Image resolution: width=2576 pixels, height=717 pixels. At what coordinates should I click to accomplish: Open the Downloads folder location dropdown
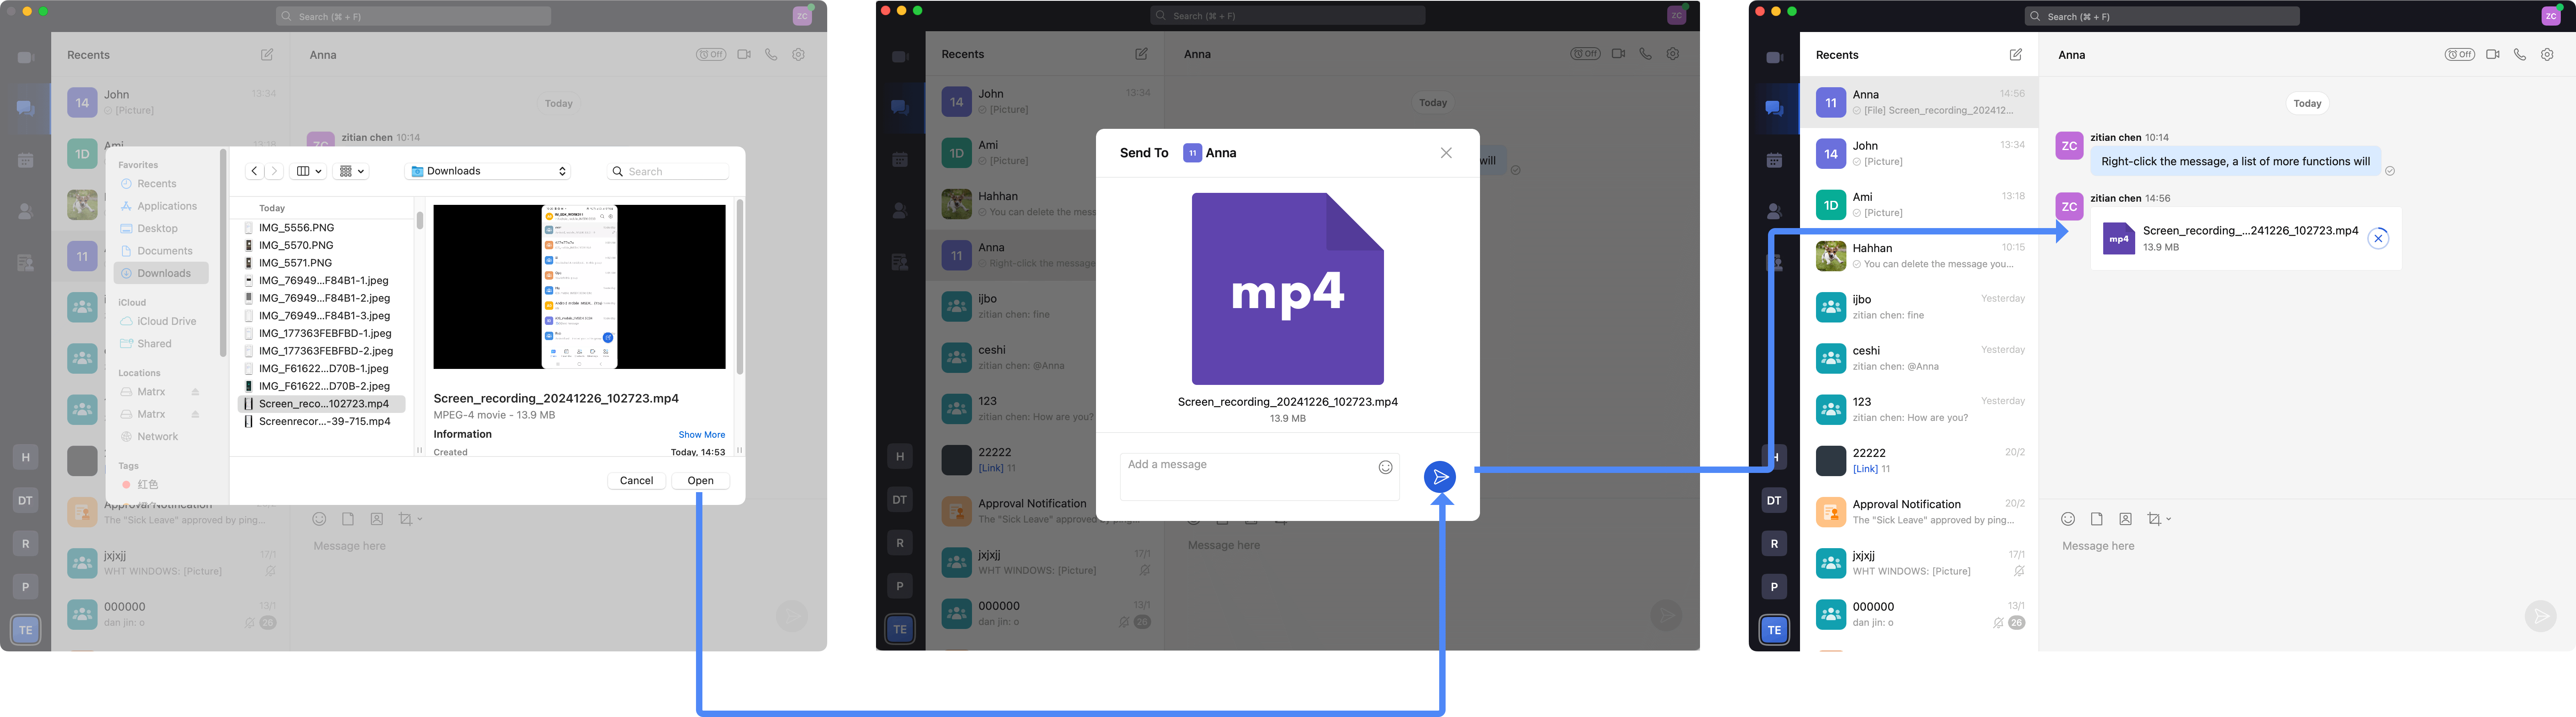489,171
